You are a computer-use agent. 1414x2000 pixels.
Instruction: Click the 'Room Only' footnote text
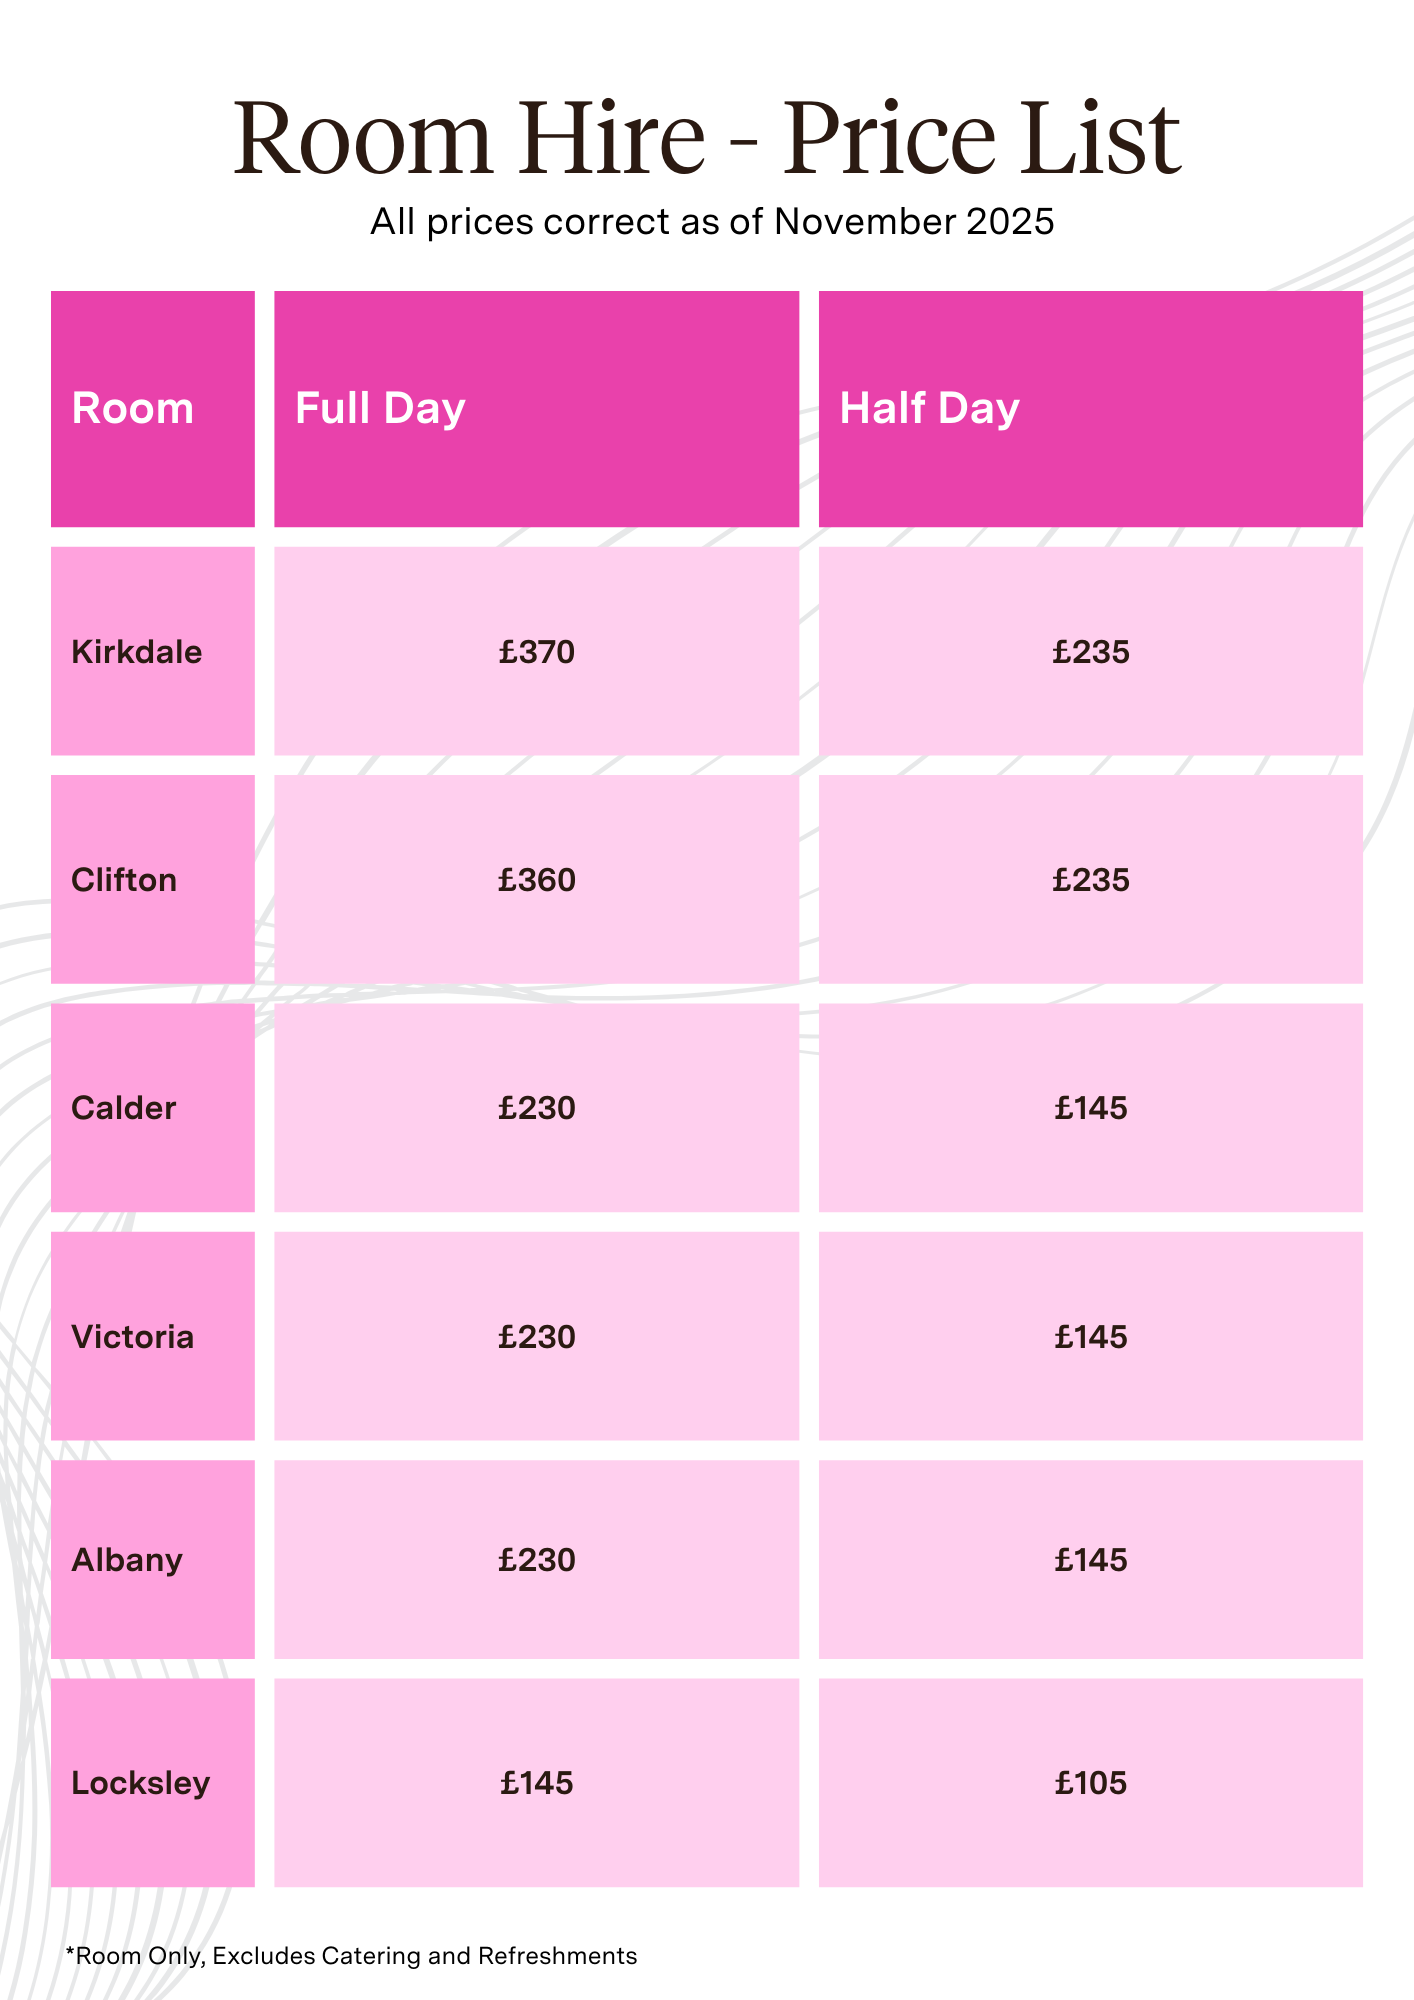point(352,1956)
